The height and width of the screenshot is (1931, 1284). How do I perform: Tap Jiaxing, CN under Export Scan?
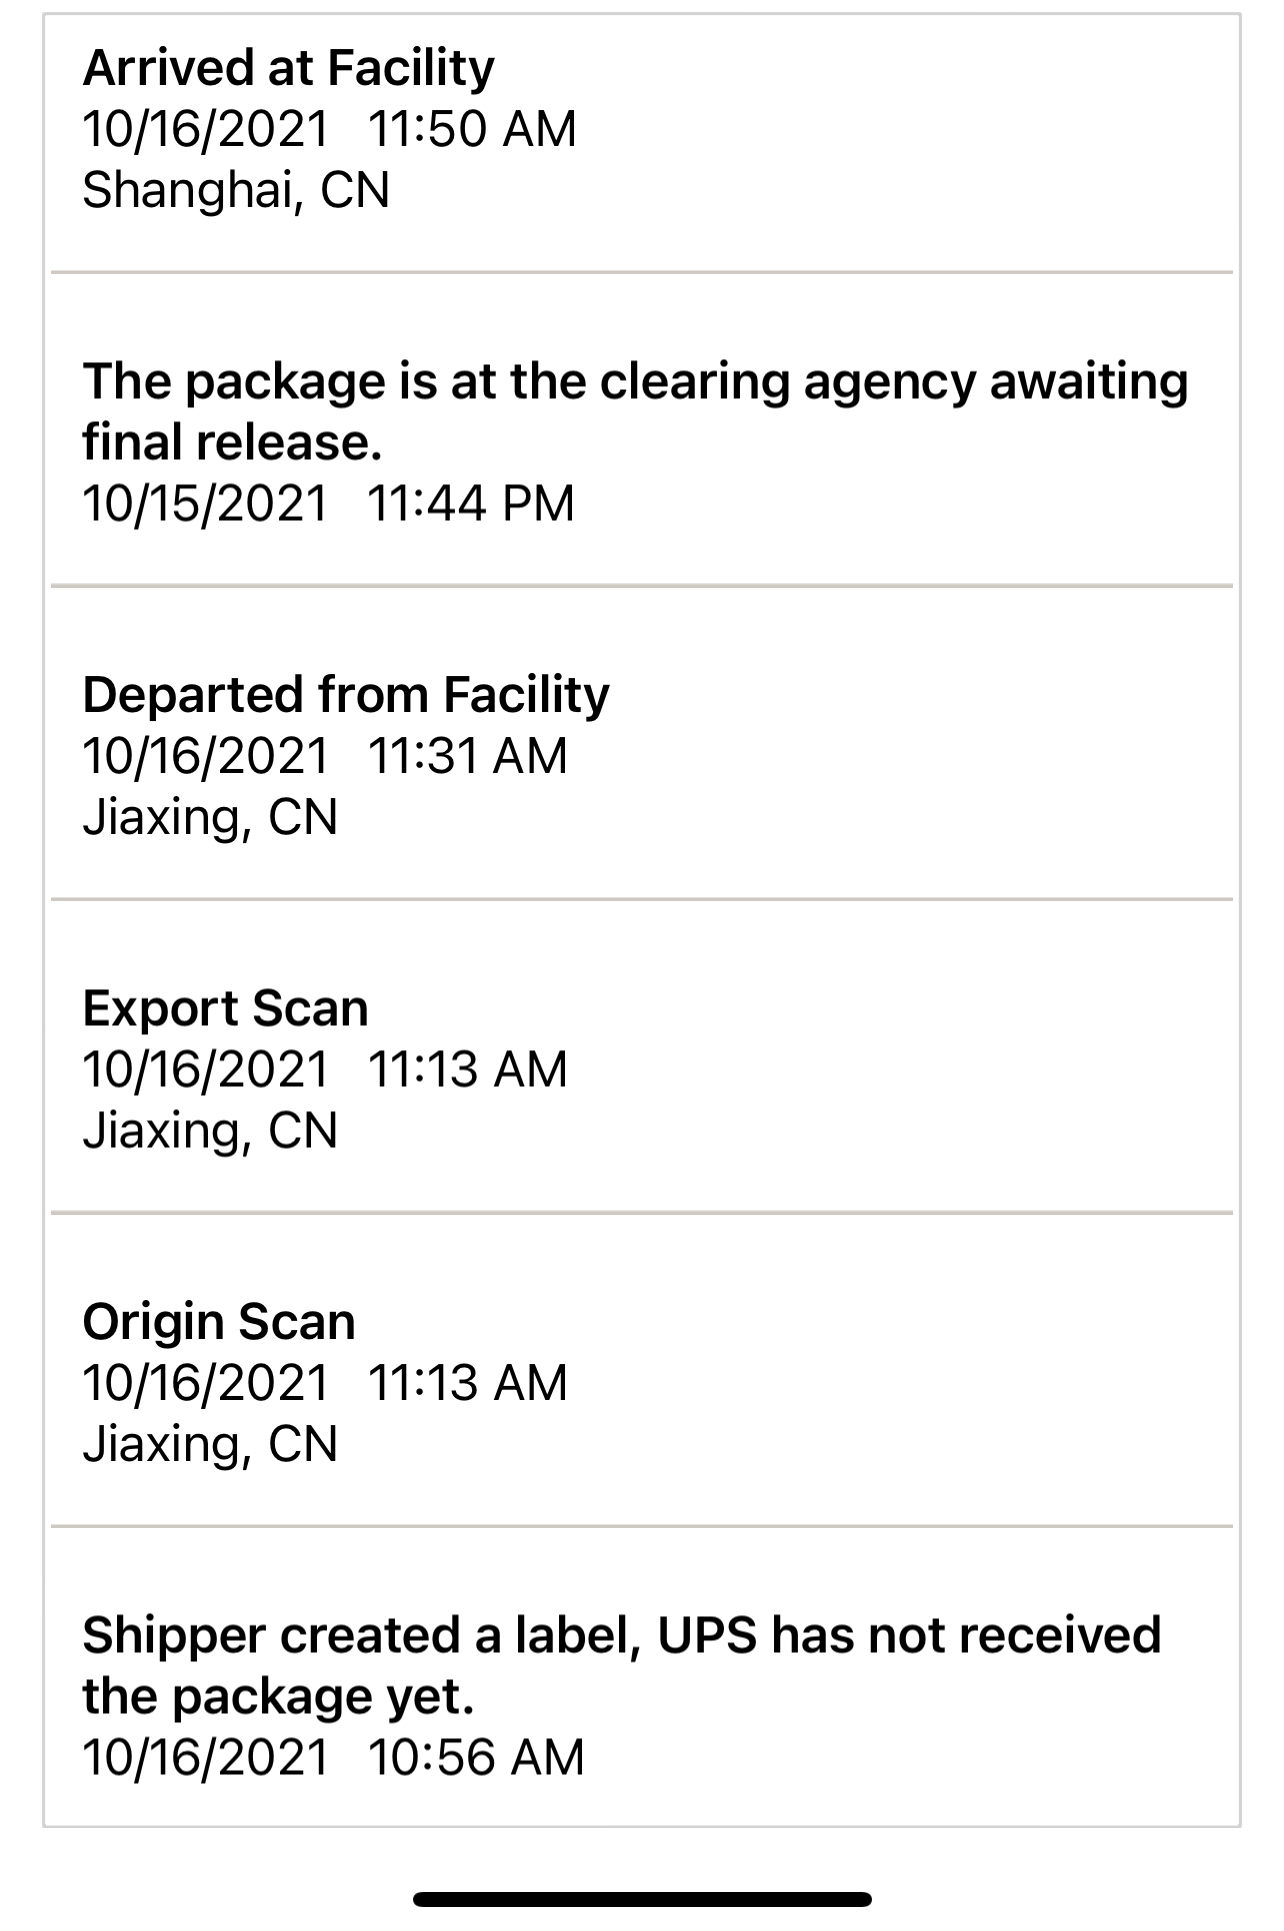210,1130
